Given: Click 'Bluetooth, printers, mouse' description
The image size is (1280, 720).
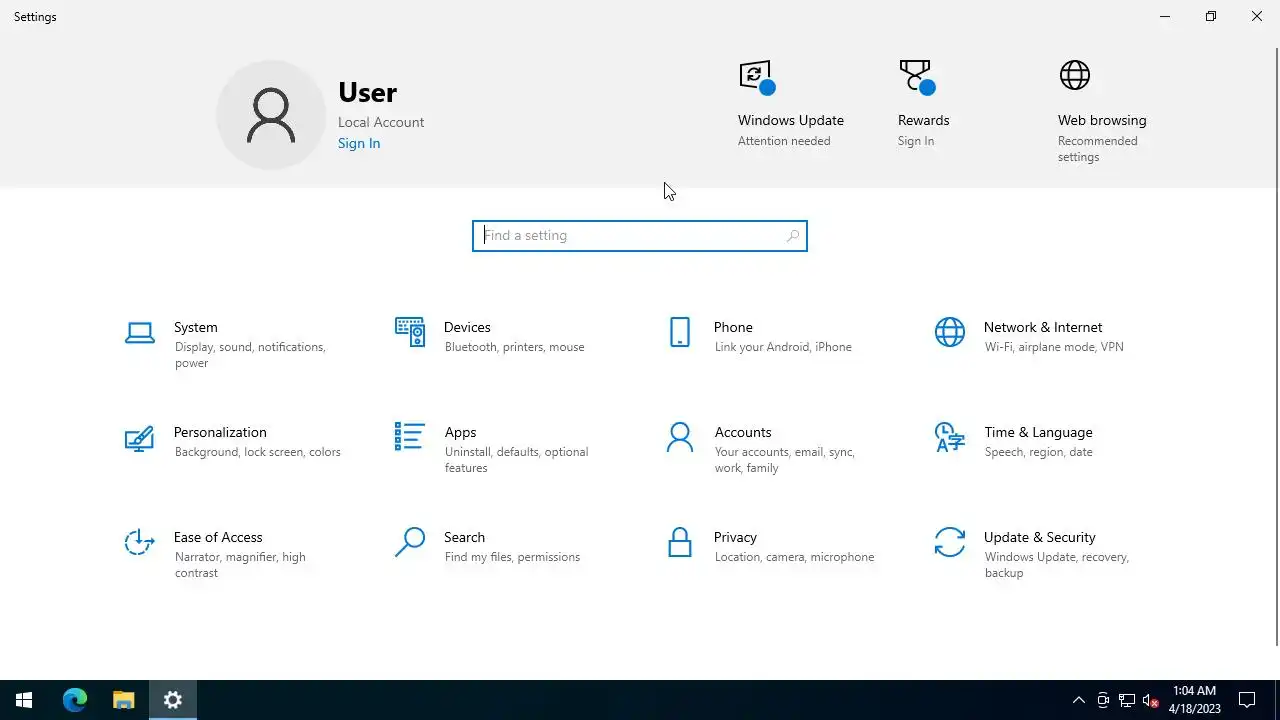Looking at the screenshot, I should pos(515,347).
